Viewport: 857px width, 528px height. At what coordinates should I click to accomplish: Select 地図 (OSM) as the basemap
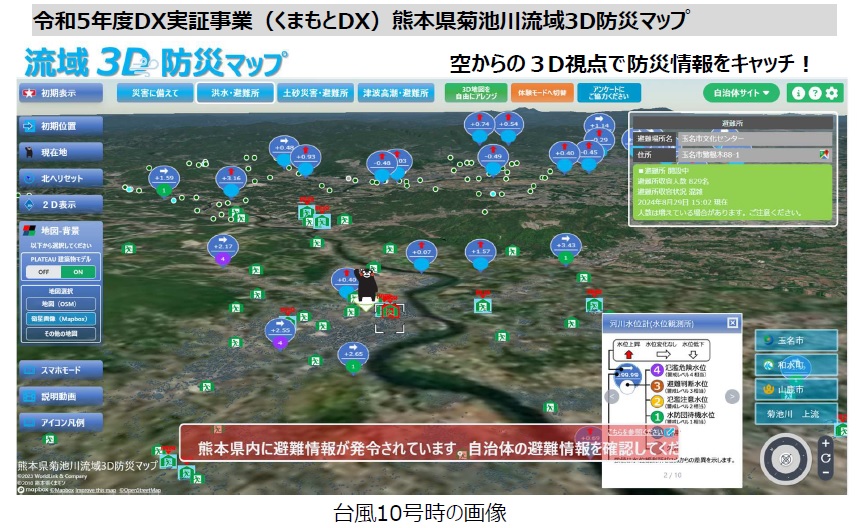pyautogui.click(x=61, y=301)
